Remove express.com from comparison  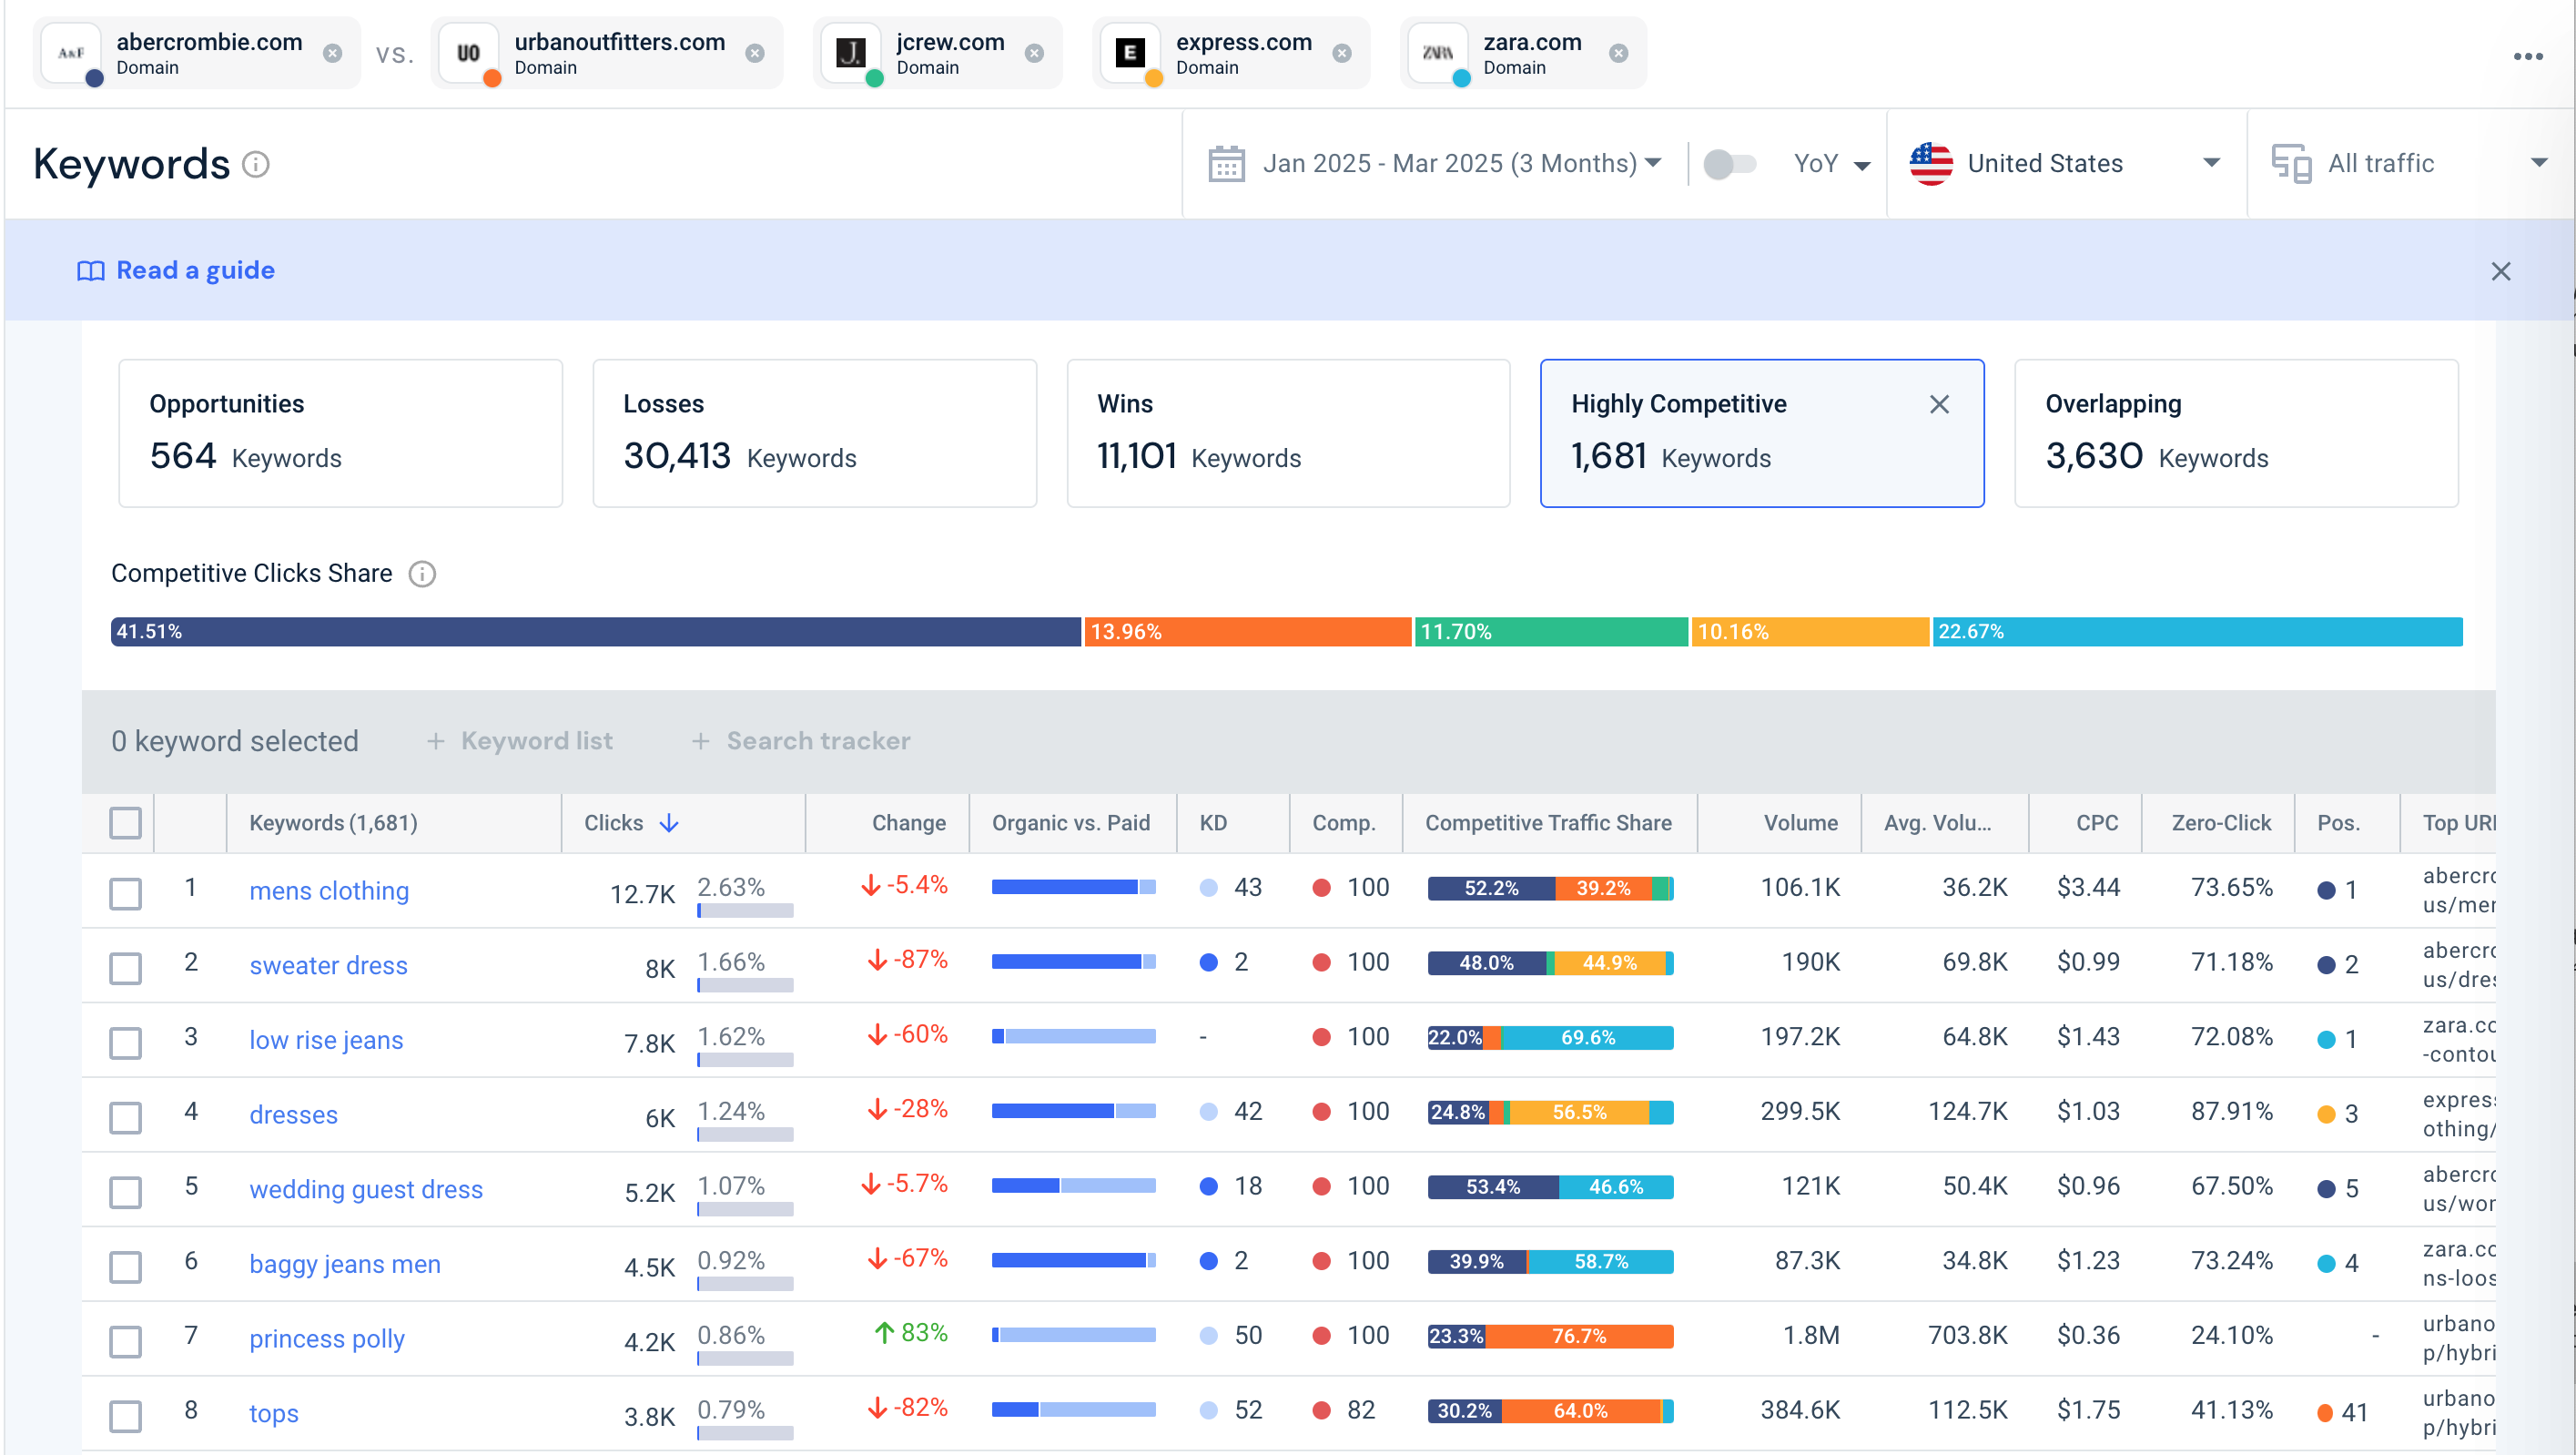pos(1342,53)
